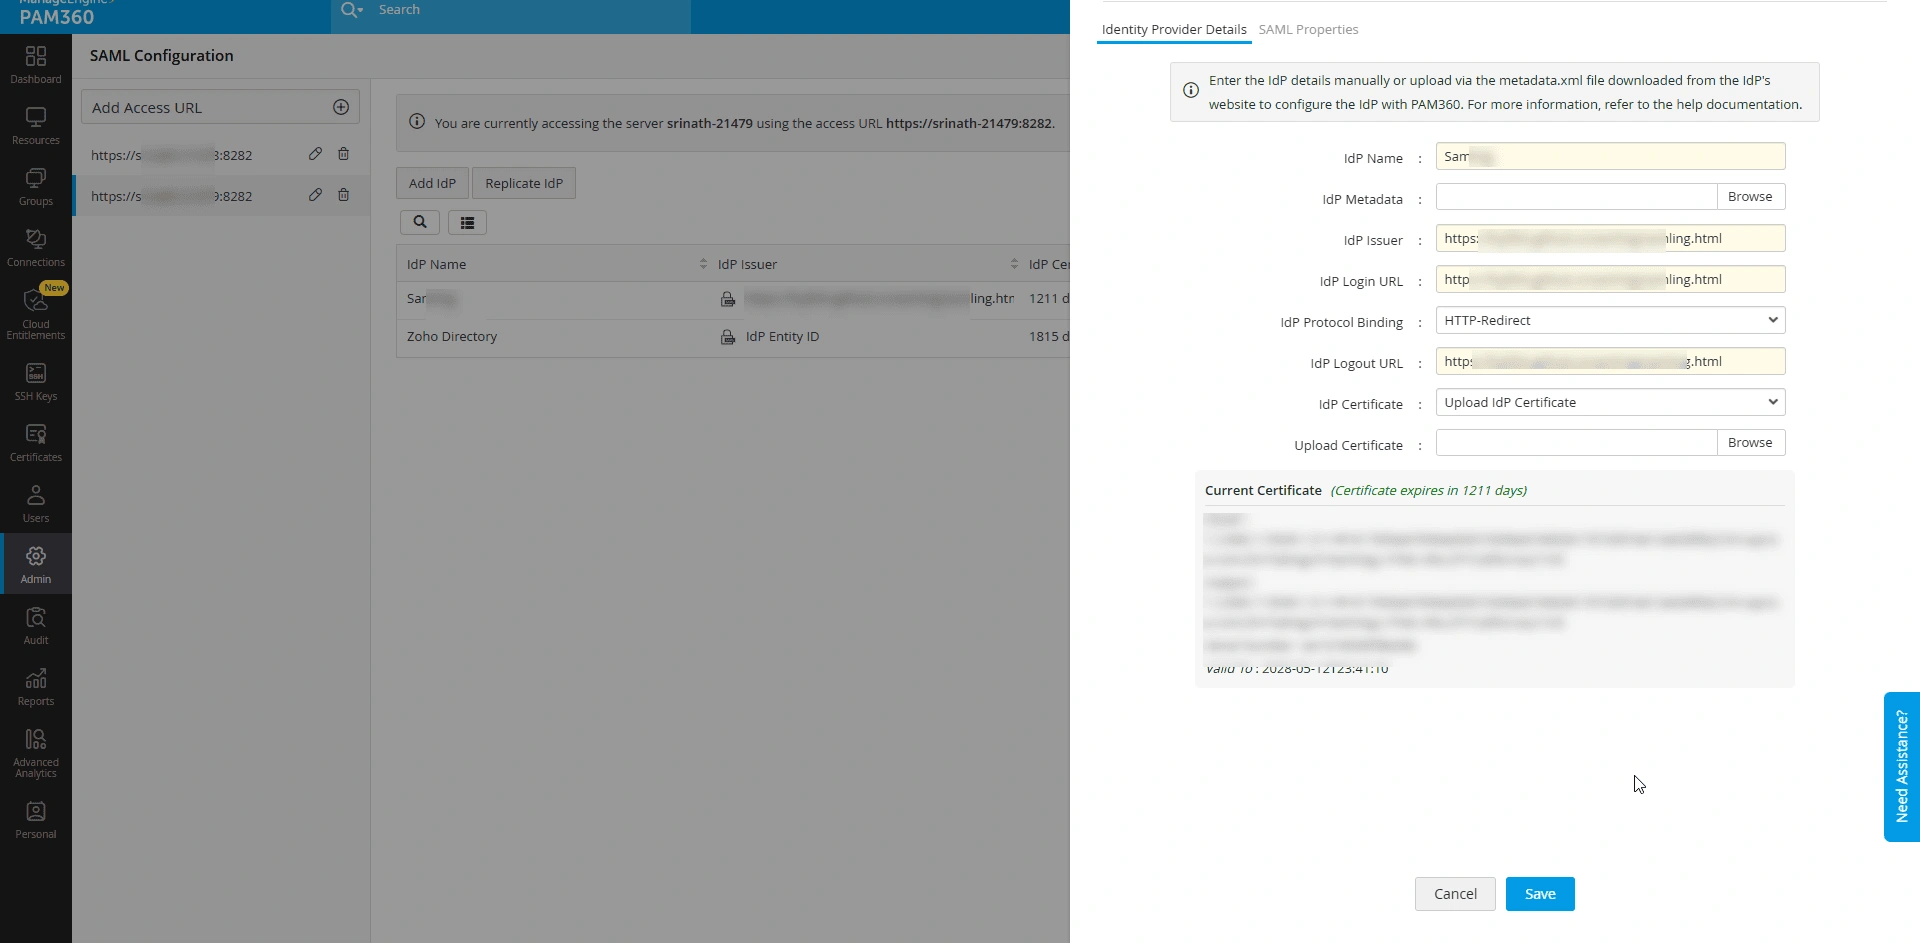1920x943 pixels.
Task: Open the Need Assistance side panel
Action: click(1902, 766)
